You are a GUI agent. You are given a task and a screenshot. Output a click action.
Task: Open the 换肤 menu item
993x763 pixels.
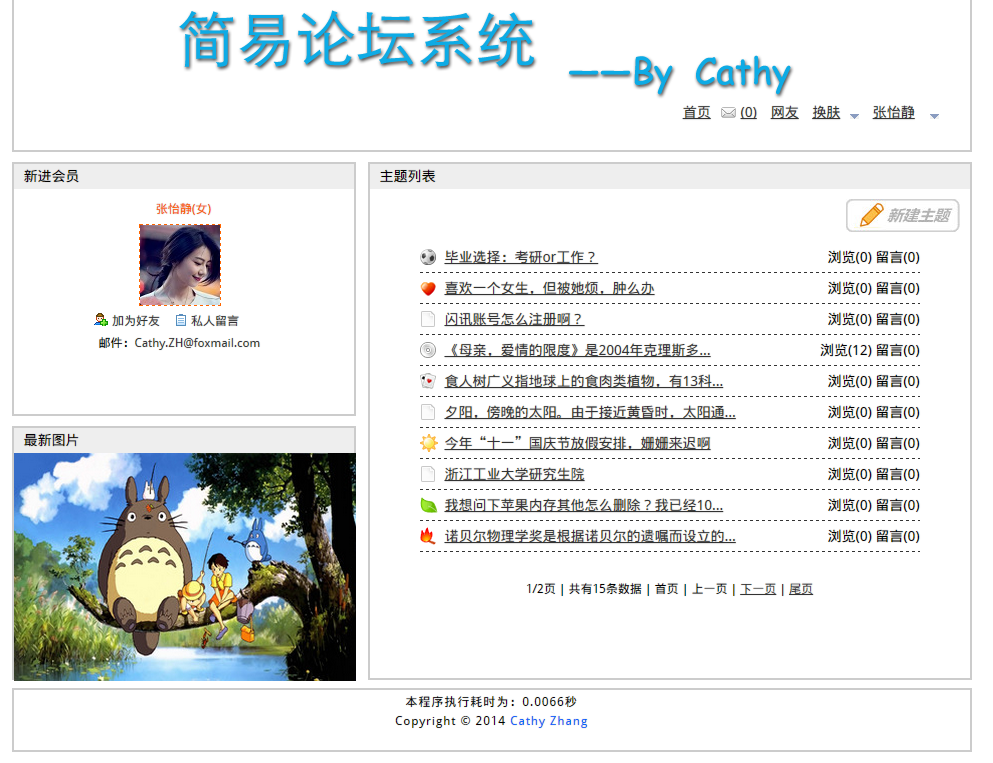point(826,113)
